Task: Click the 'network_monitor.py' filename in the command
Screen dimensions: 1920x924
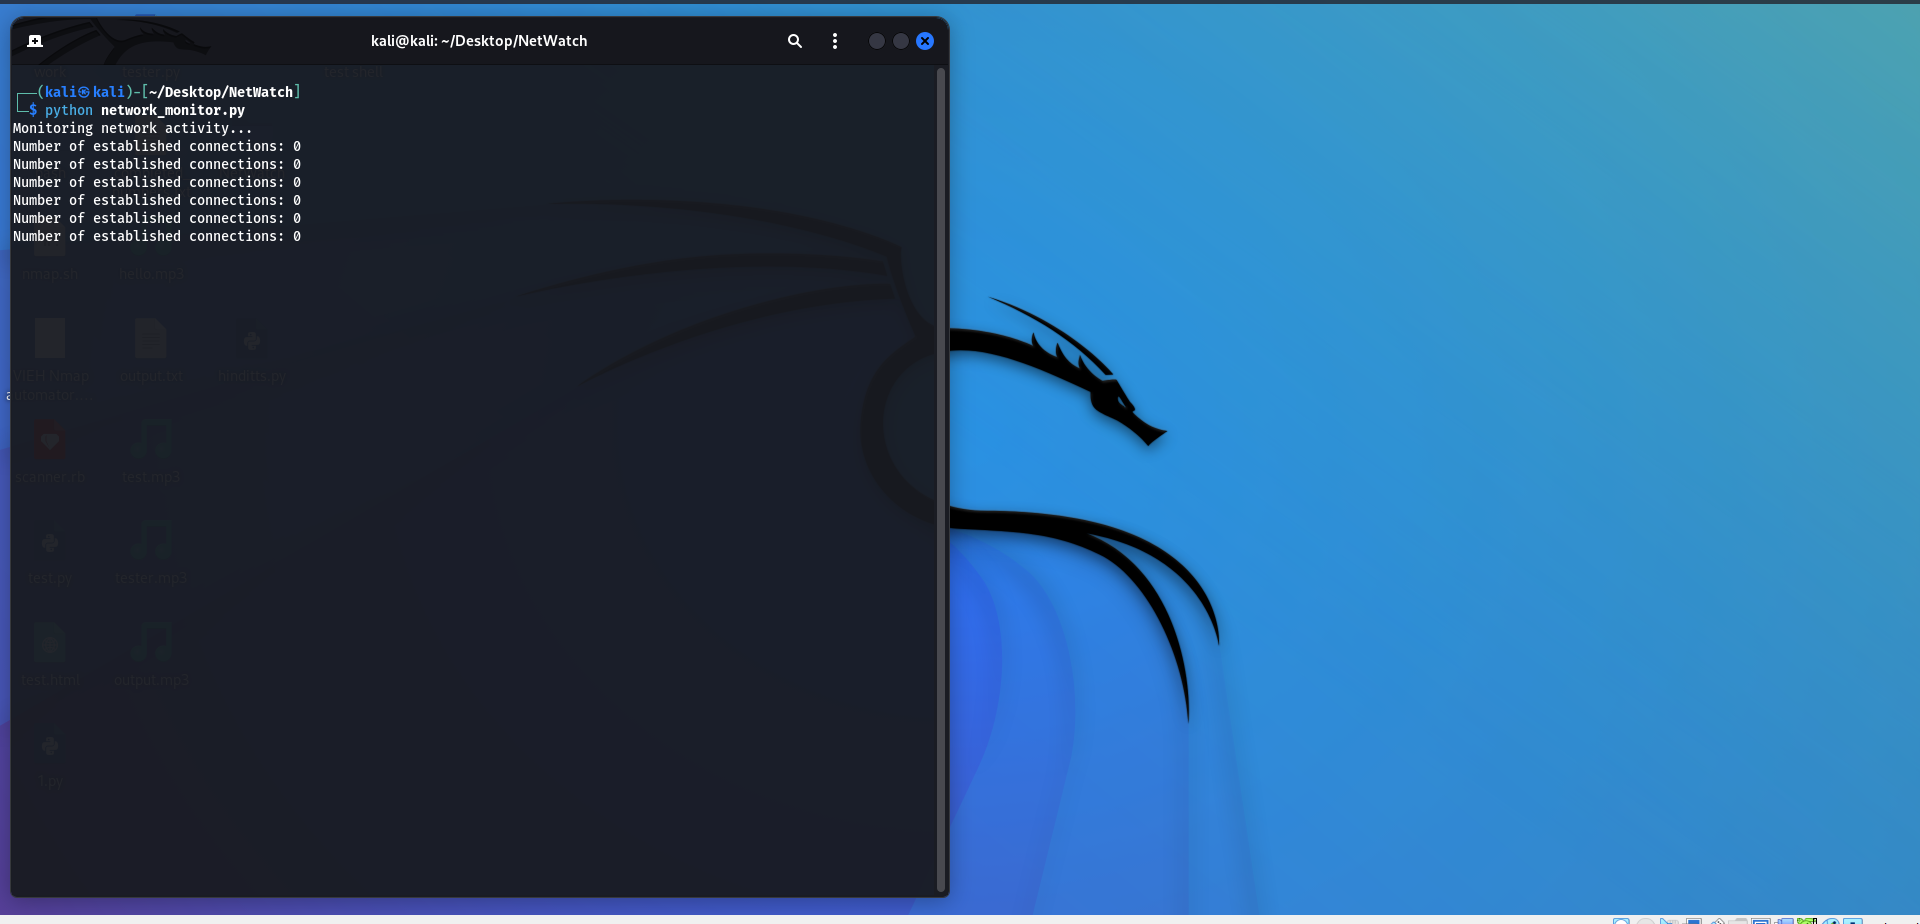Action: pos(173,110)
